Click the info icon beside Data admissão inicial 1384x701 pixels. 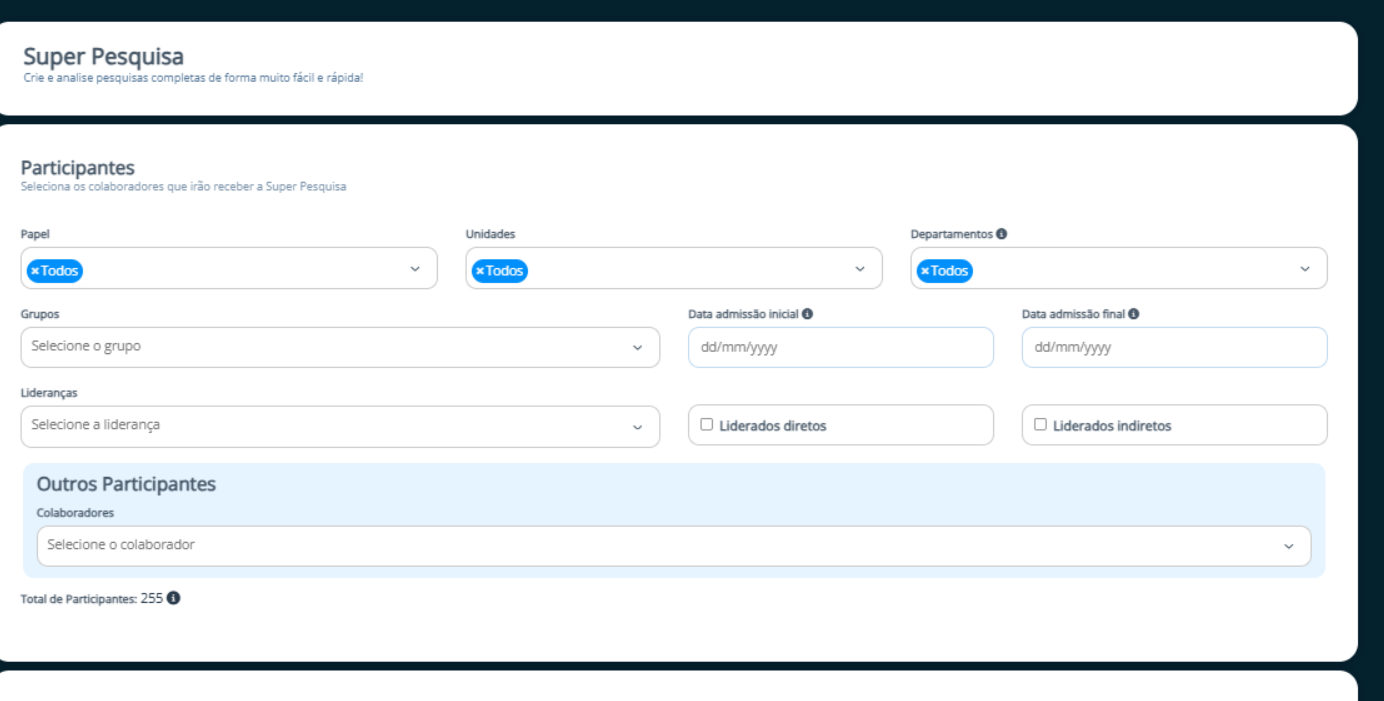pos(807,313)
